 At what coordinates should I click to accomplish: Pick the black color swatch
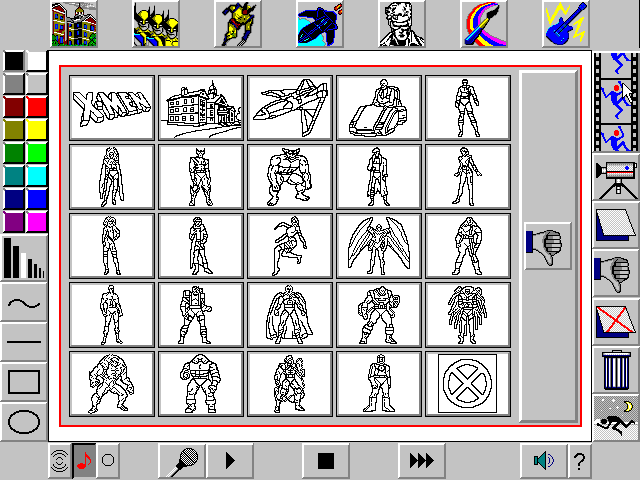(x=14, y=60)
